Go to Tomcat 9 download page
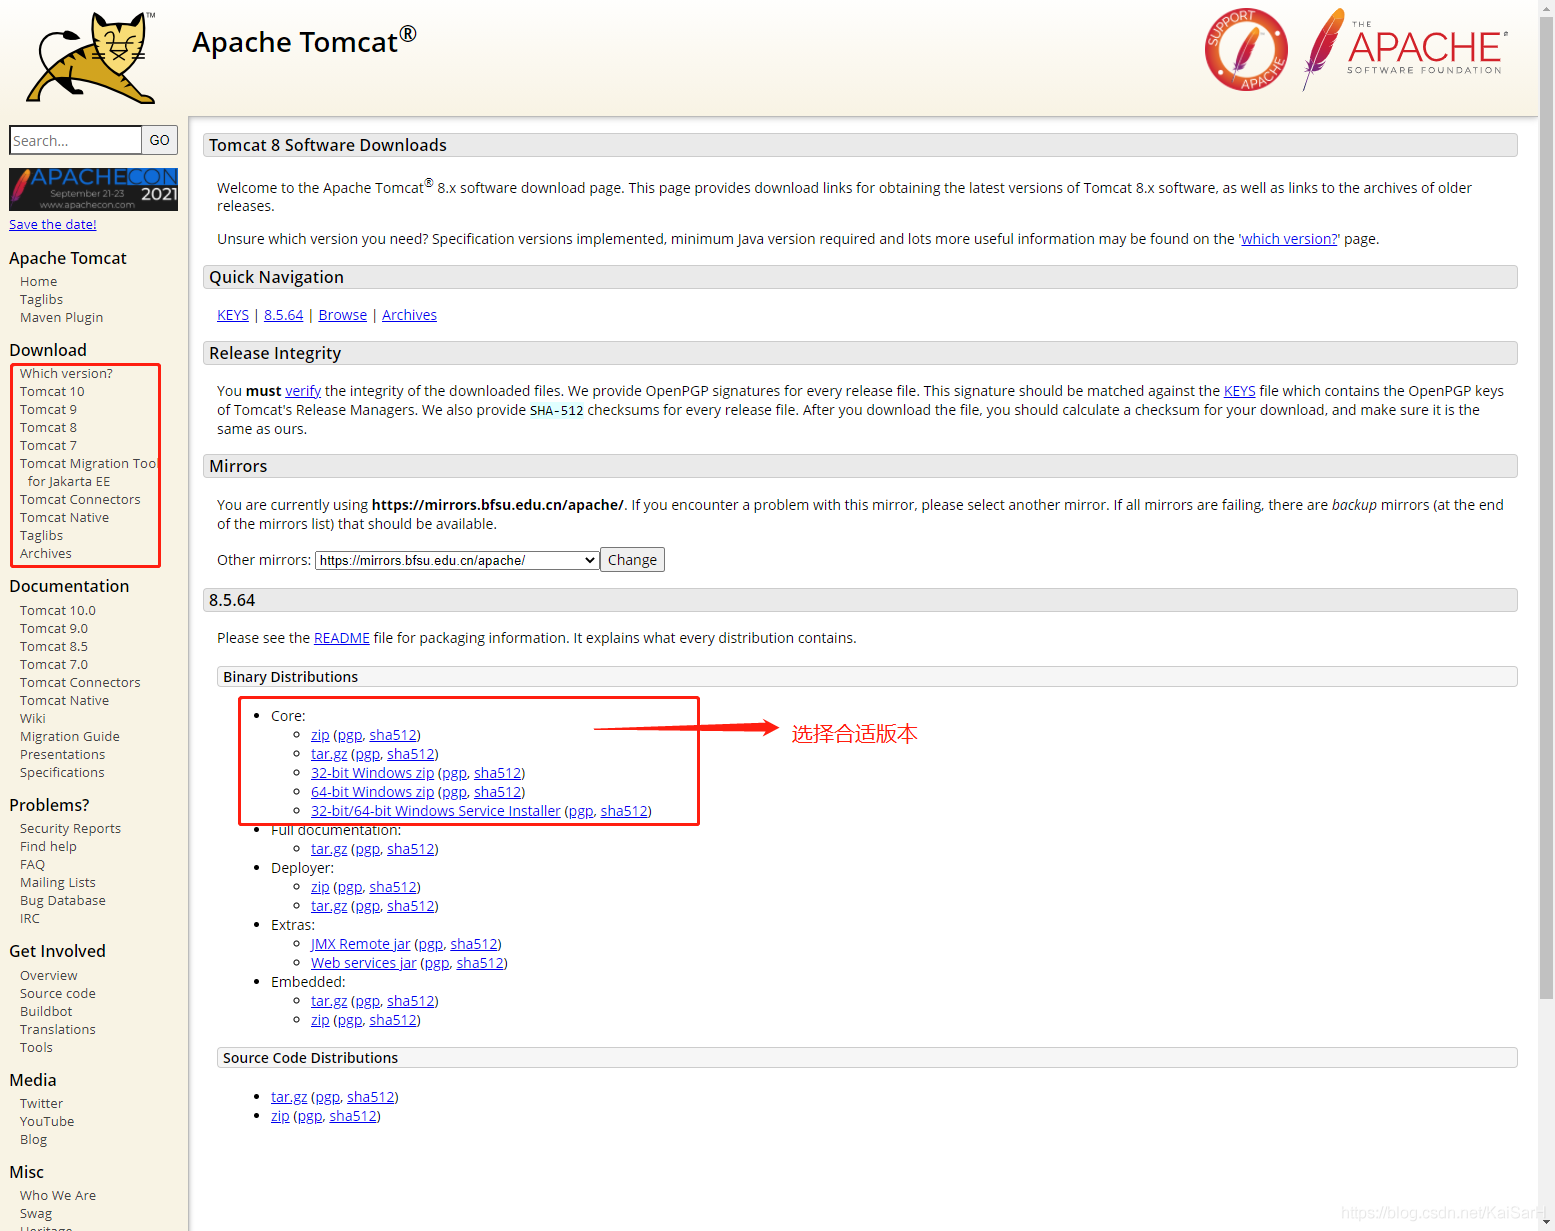Image resolution: width=1555 pixels, height=1231 pixels. tap(48, 409)
